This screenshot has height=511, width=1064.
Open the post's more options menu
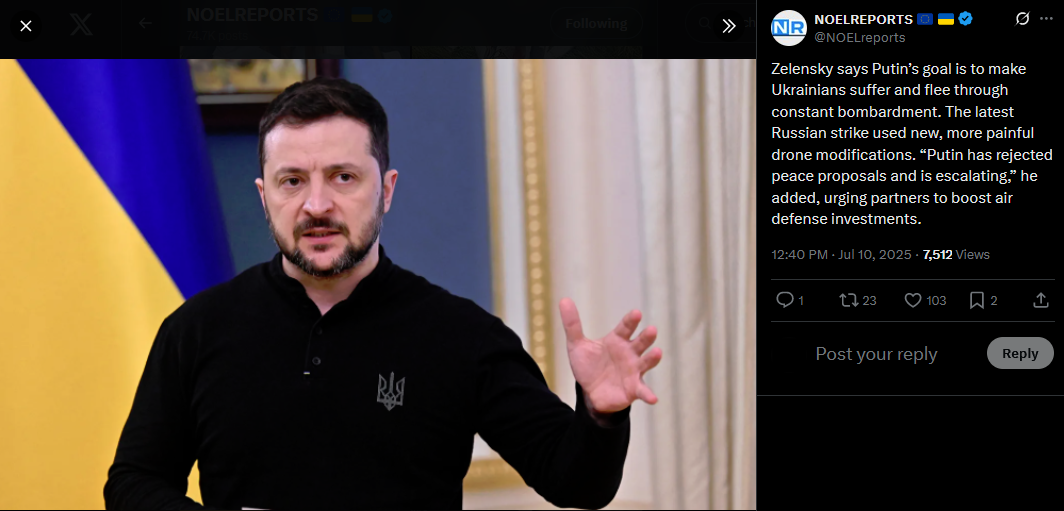(1046, 19)
